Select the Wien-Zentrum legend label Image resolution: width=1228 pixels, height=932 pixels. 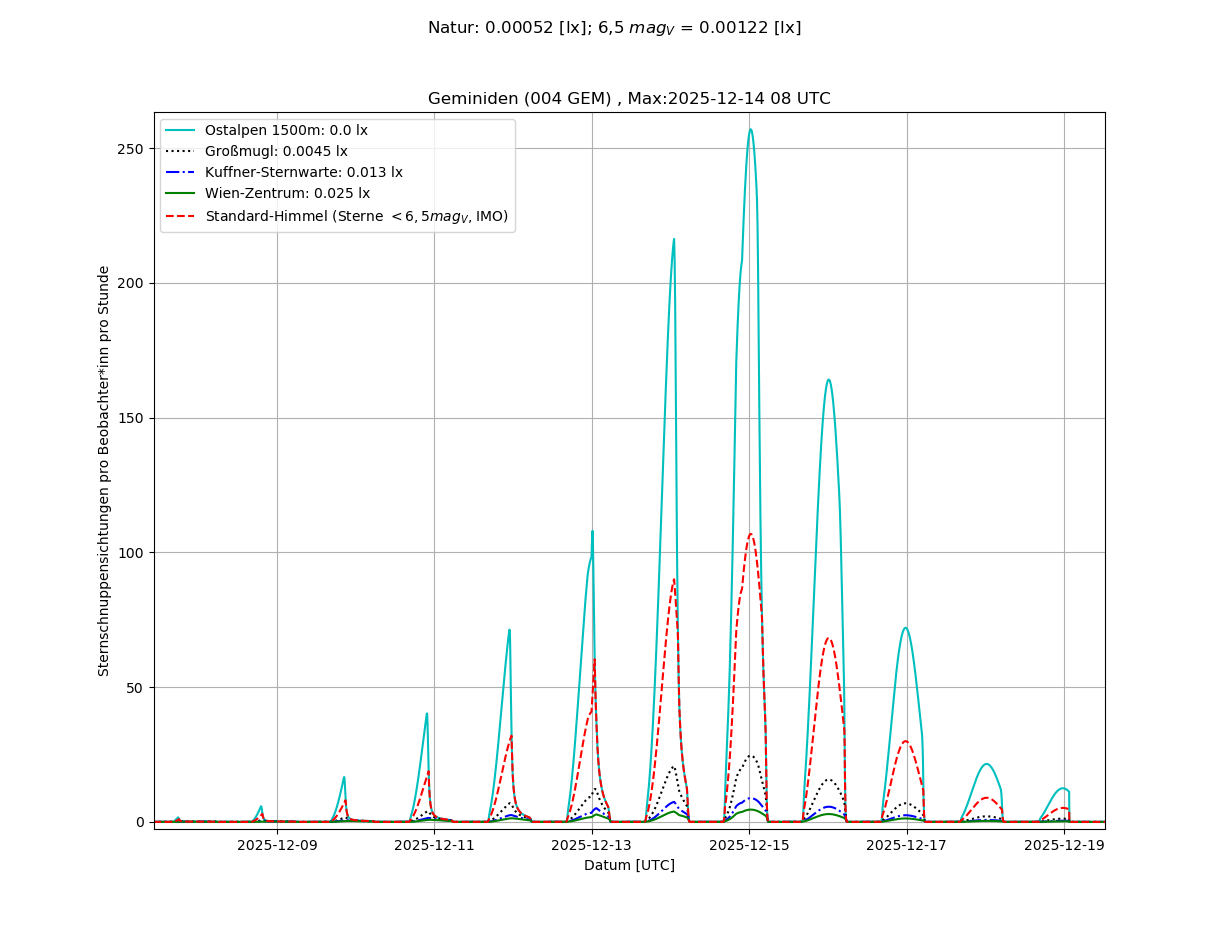(287, 194)
